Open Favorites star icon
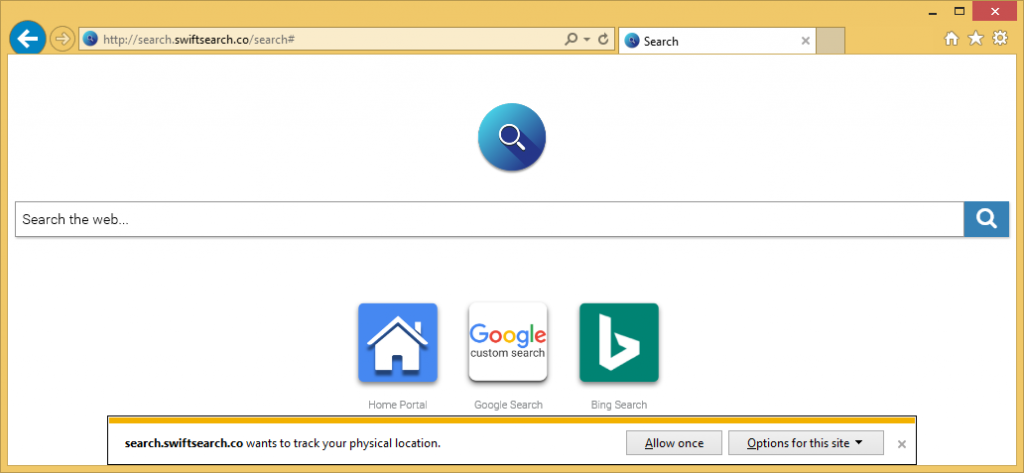The height and width of the screenshot is (473, 1024). (975, 39)
